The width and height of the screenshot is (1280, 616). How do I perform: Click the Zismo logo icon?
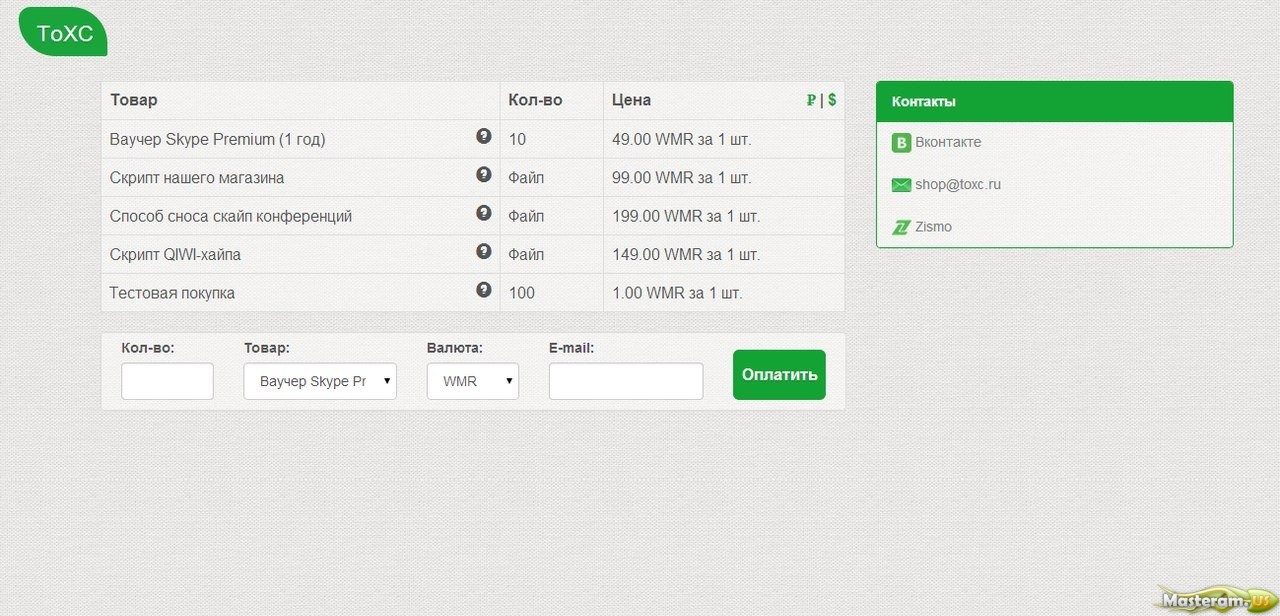[x=901, y=227]
